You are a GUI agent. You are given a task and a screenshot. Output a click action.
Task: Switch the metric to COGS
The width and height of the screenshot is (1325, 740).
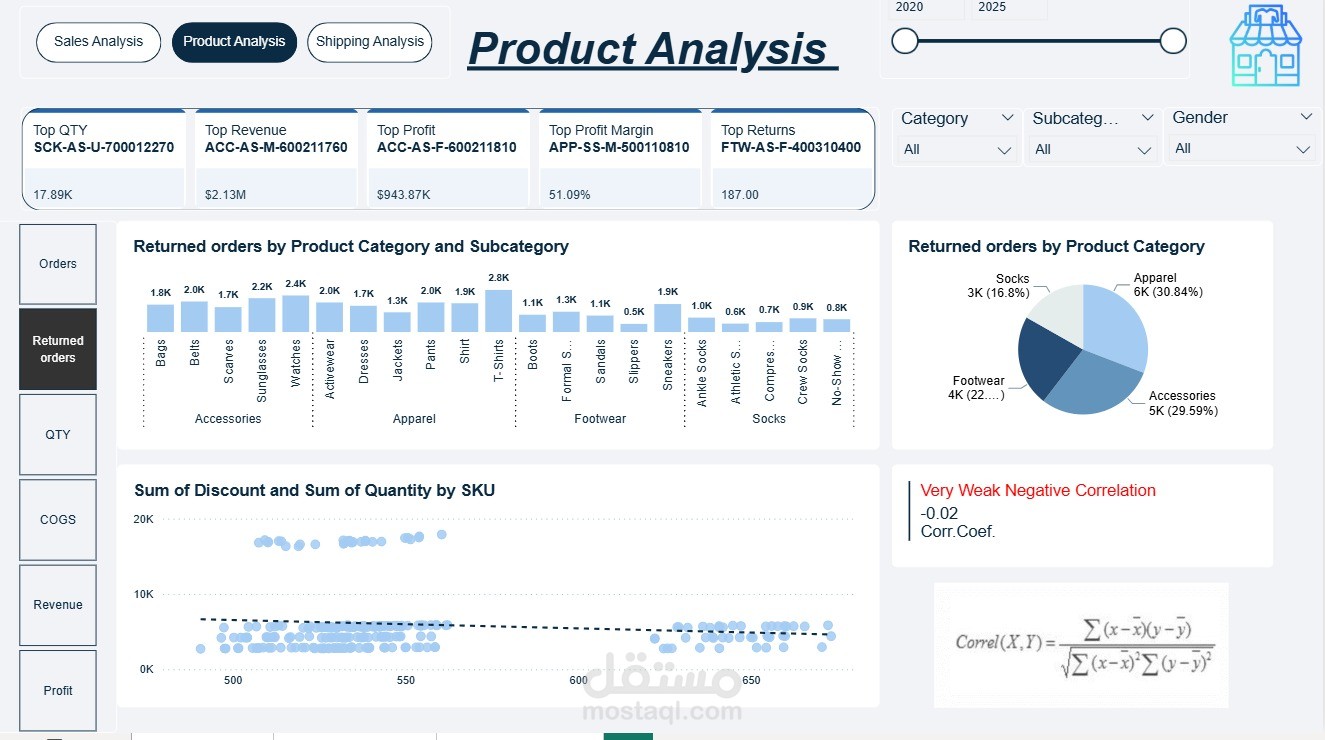[57, 519]
